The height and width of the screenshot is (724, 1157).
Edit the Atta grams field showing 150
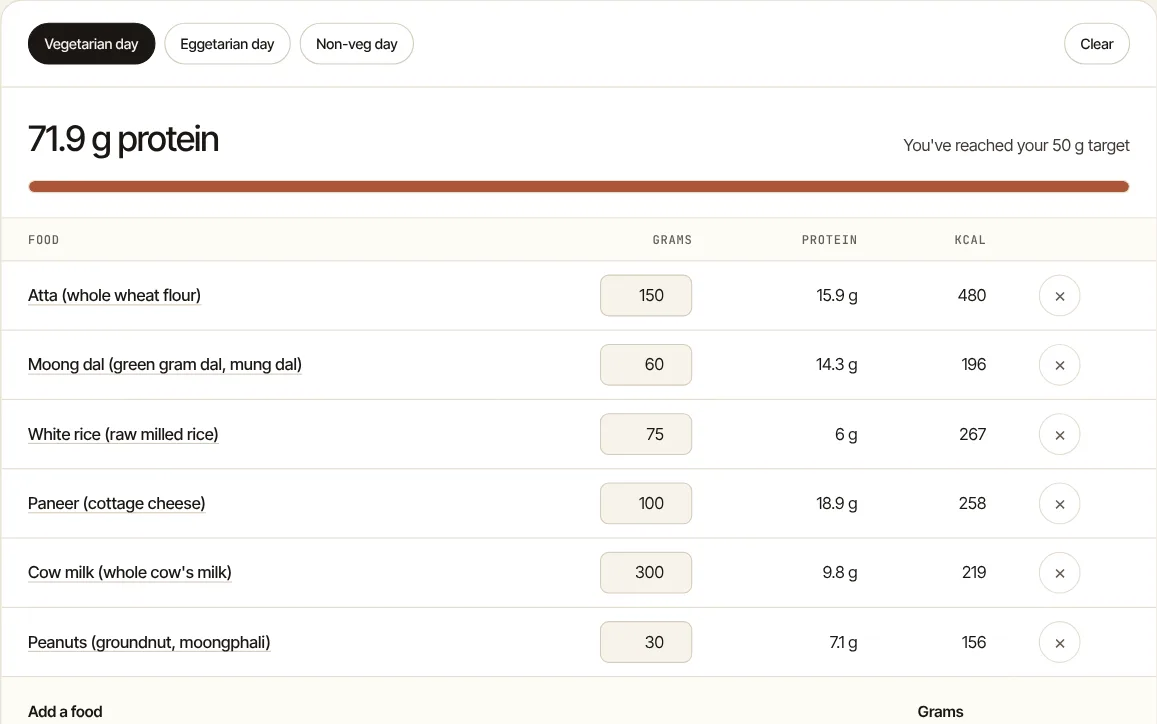[646, 295]
